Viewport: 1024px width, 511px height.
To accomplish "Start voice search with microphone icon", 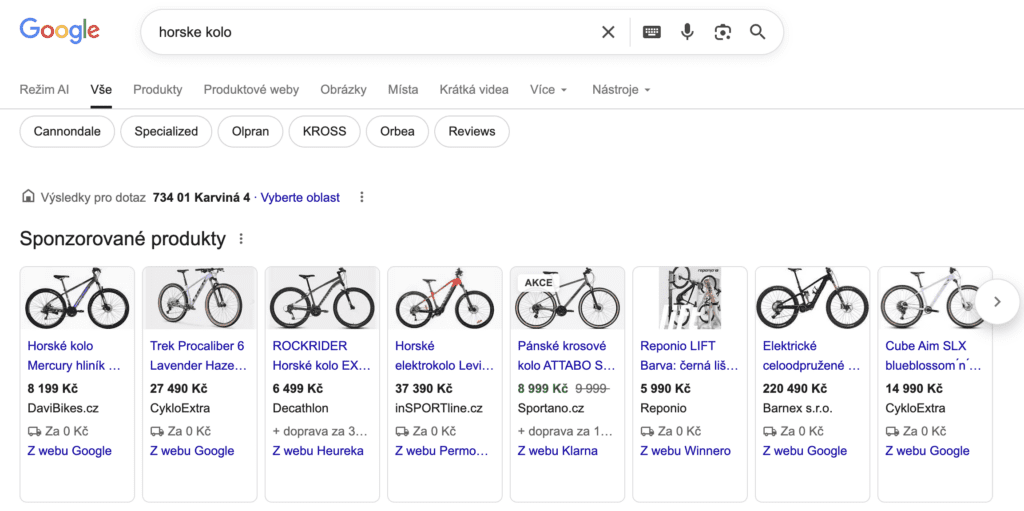I will click(687, 32).
